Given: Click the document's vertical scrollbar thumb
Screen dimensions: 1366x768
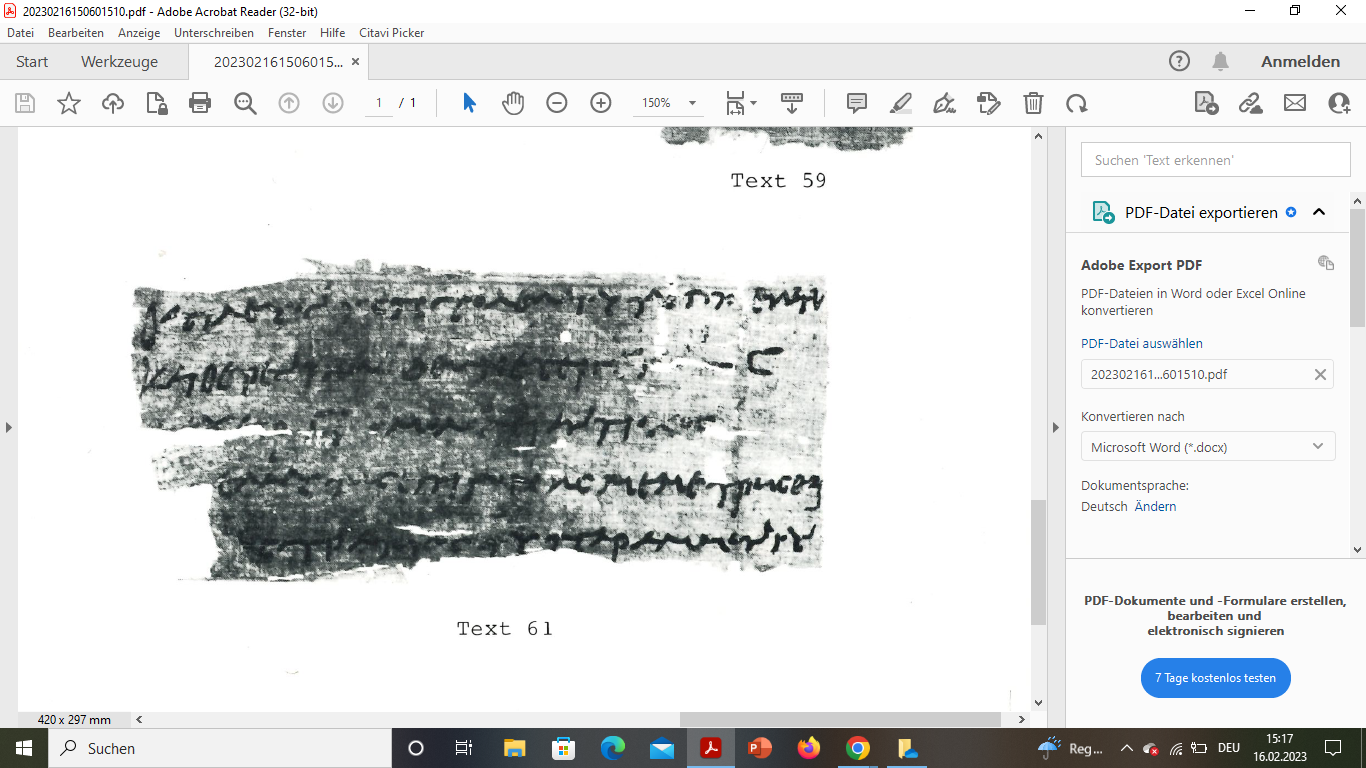Looking at the screenshot, I should click(1038, 562).
